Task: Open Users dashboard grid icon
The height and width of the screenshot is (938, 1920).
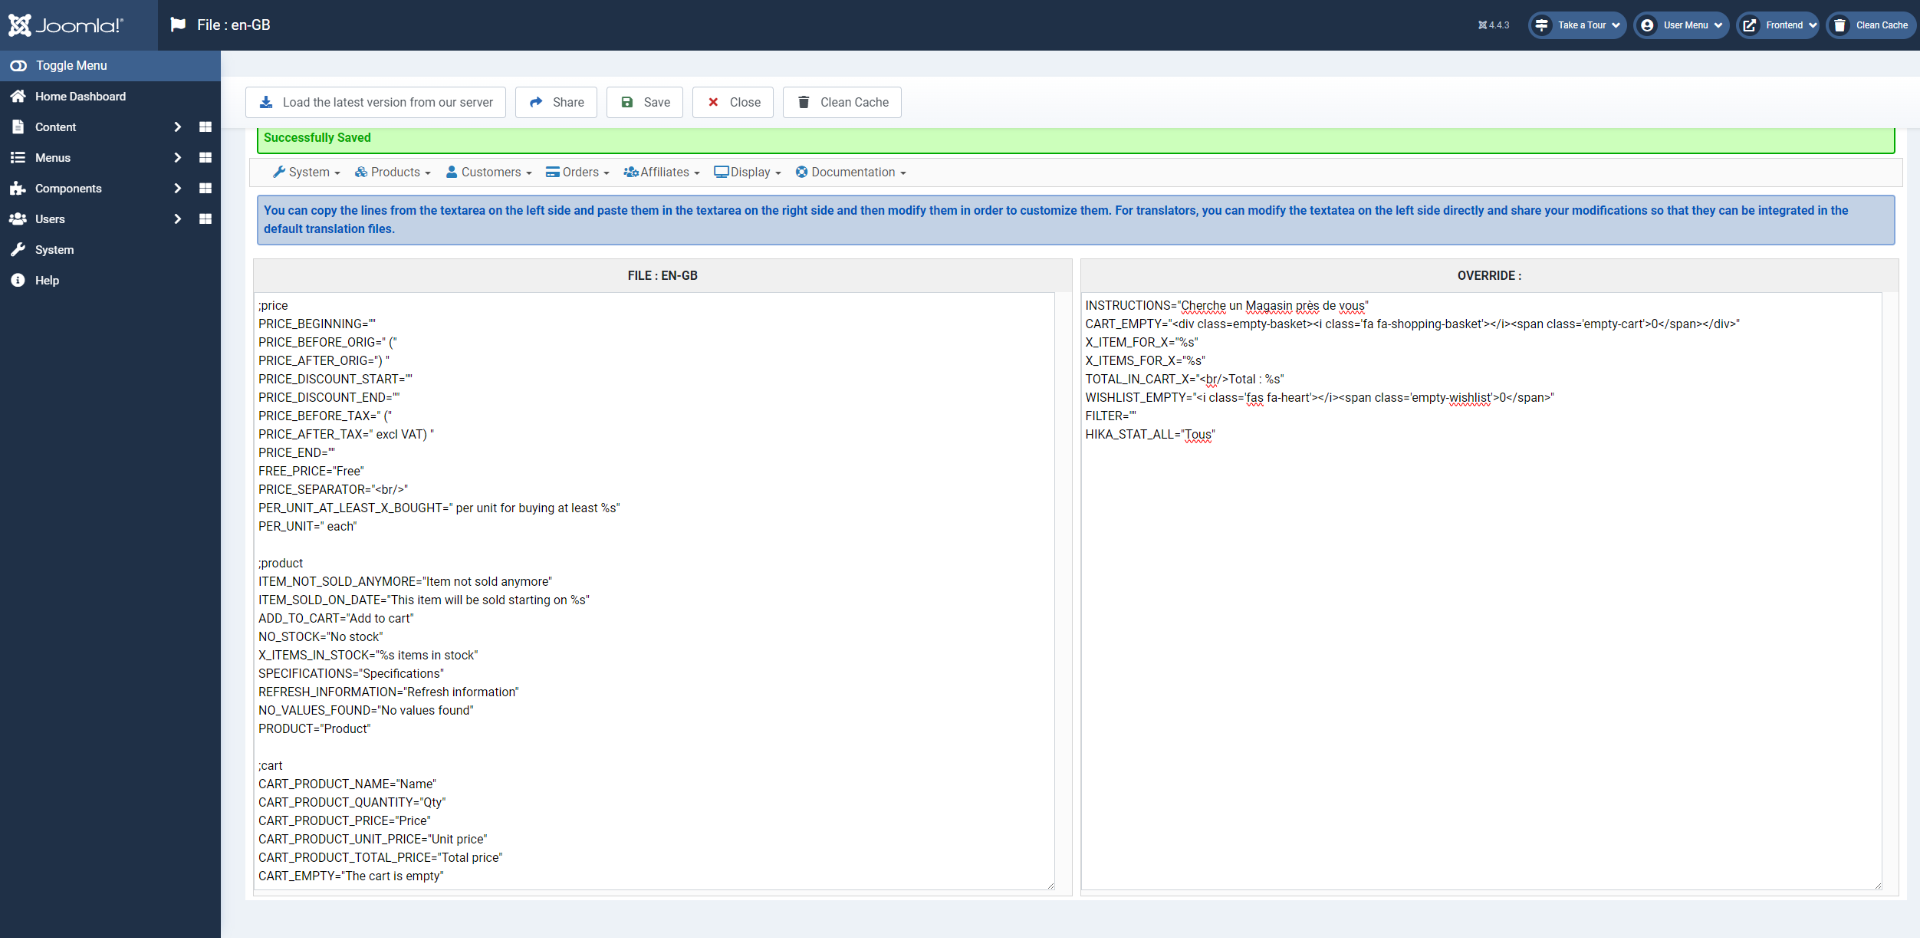Action: coord(205,219)
